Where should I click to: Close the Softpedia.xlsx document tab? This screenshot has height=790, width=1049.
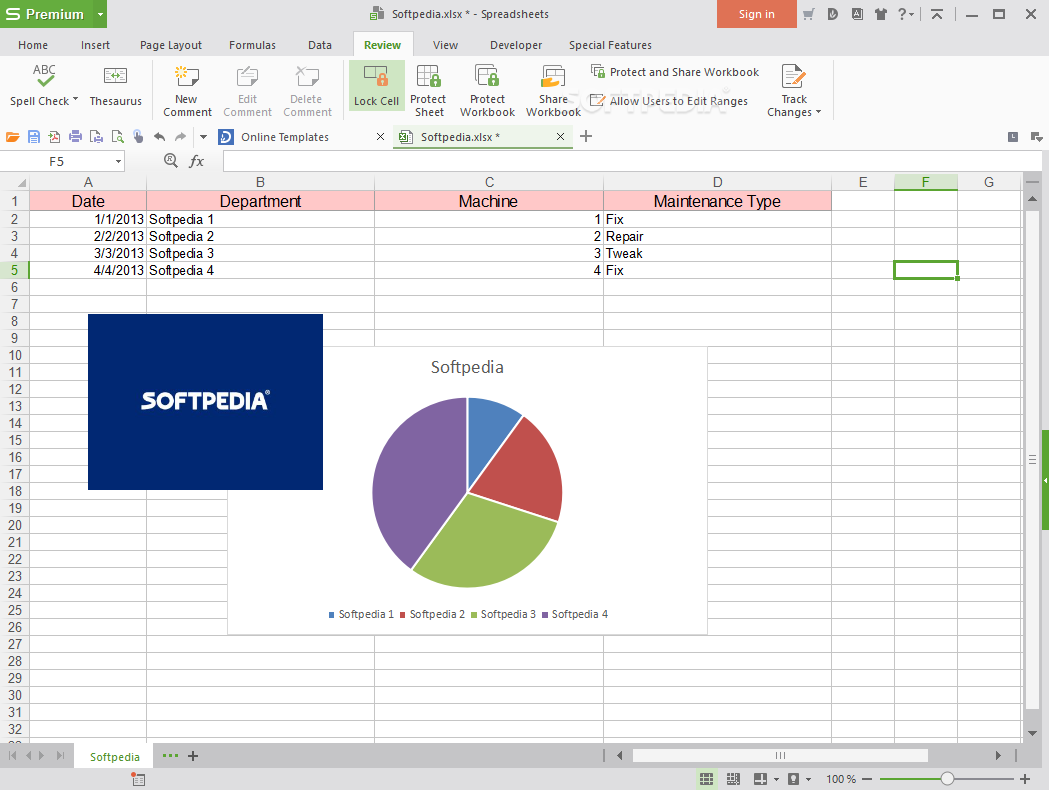[x=561, y=136]
